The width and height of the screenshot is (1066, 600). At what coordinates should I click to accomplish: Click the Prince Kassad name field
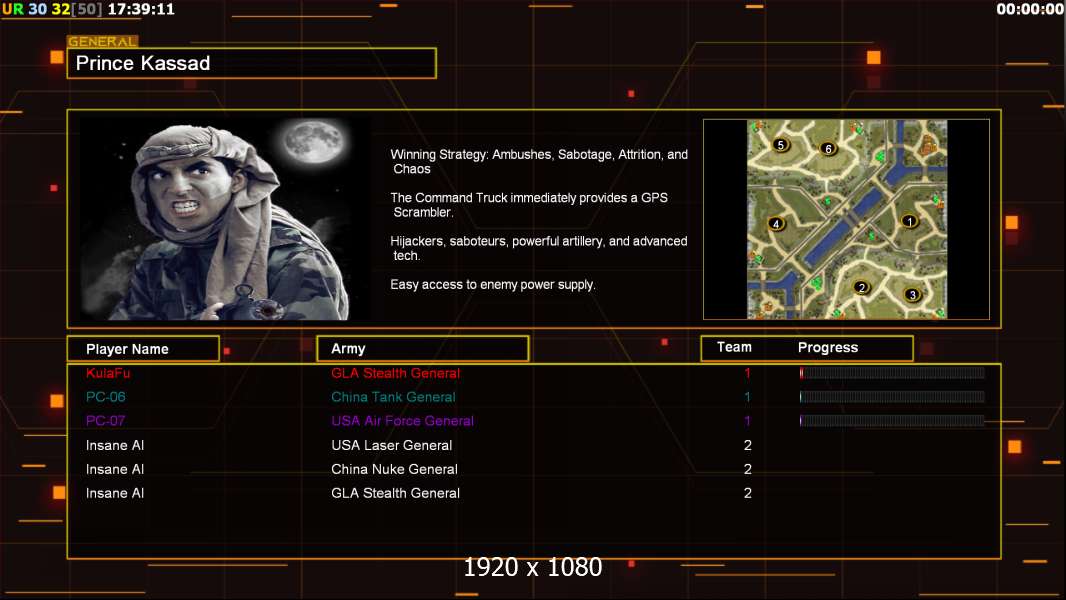pos(252,63)
